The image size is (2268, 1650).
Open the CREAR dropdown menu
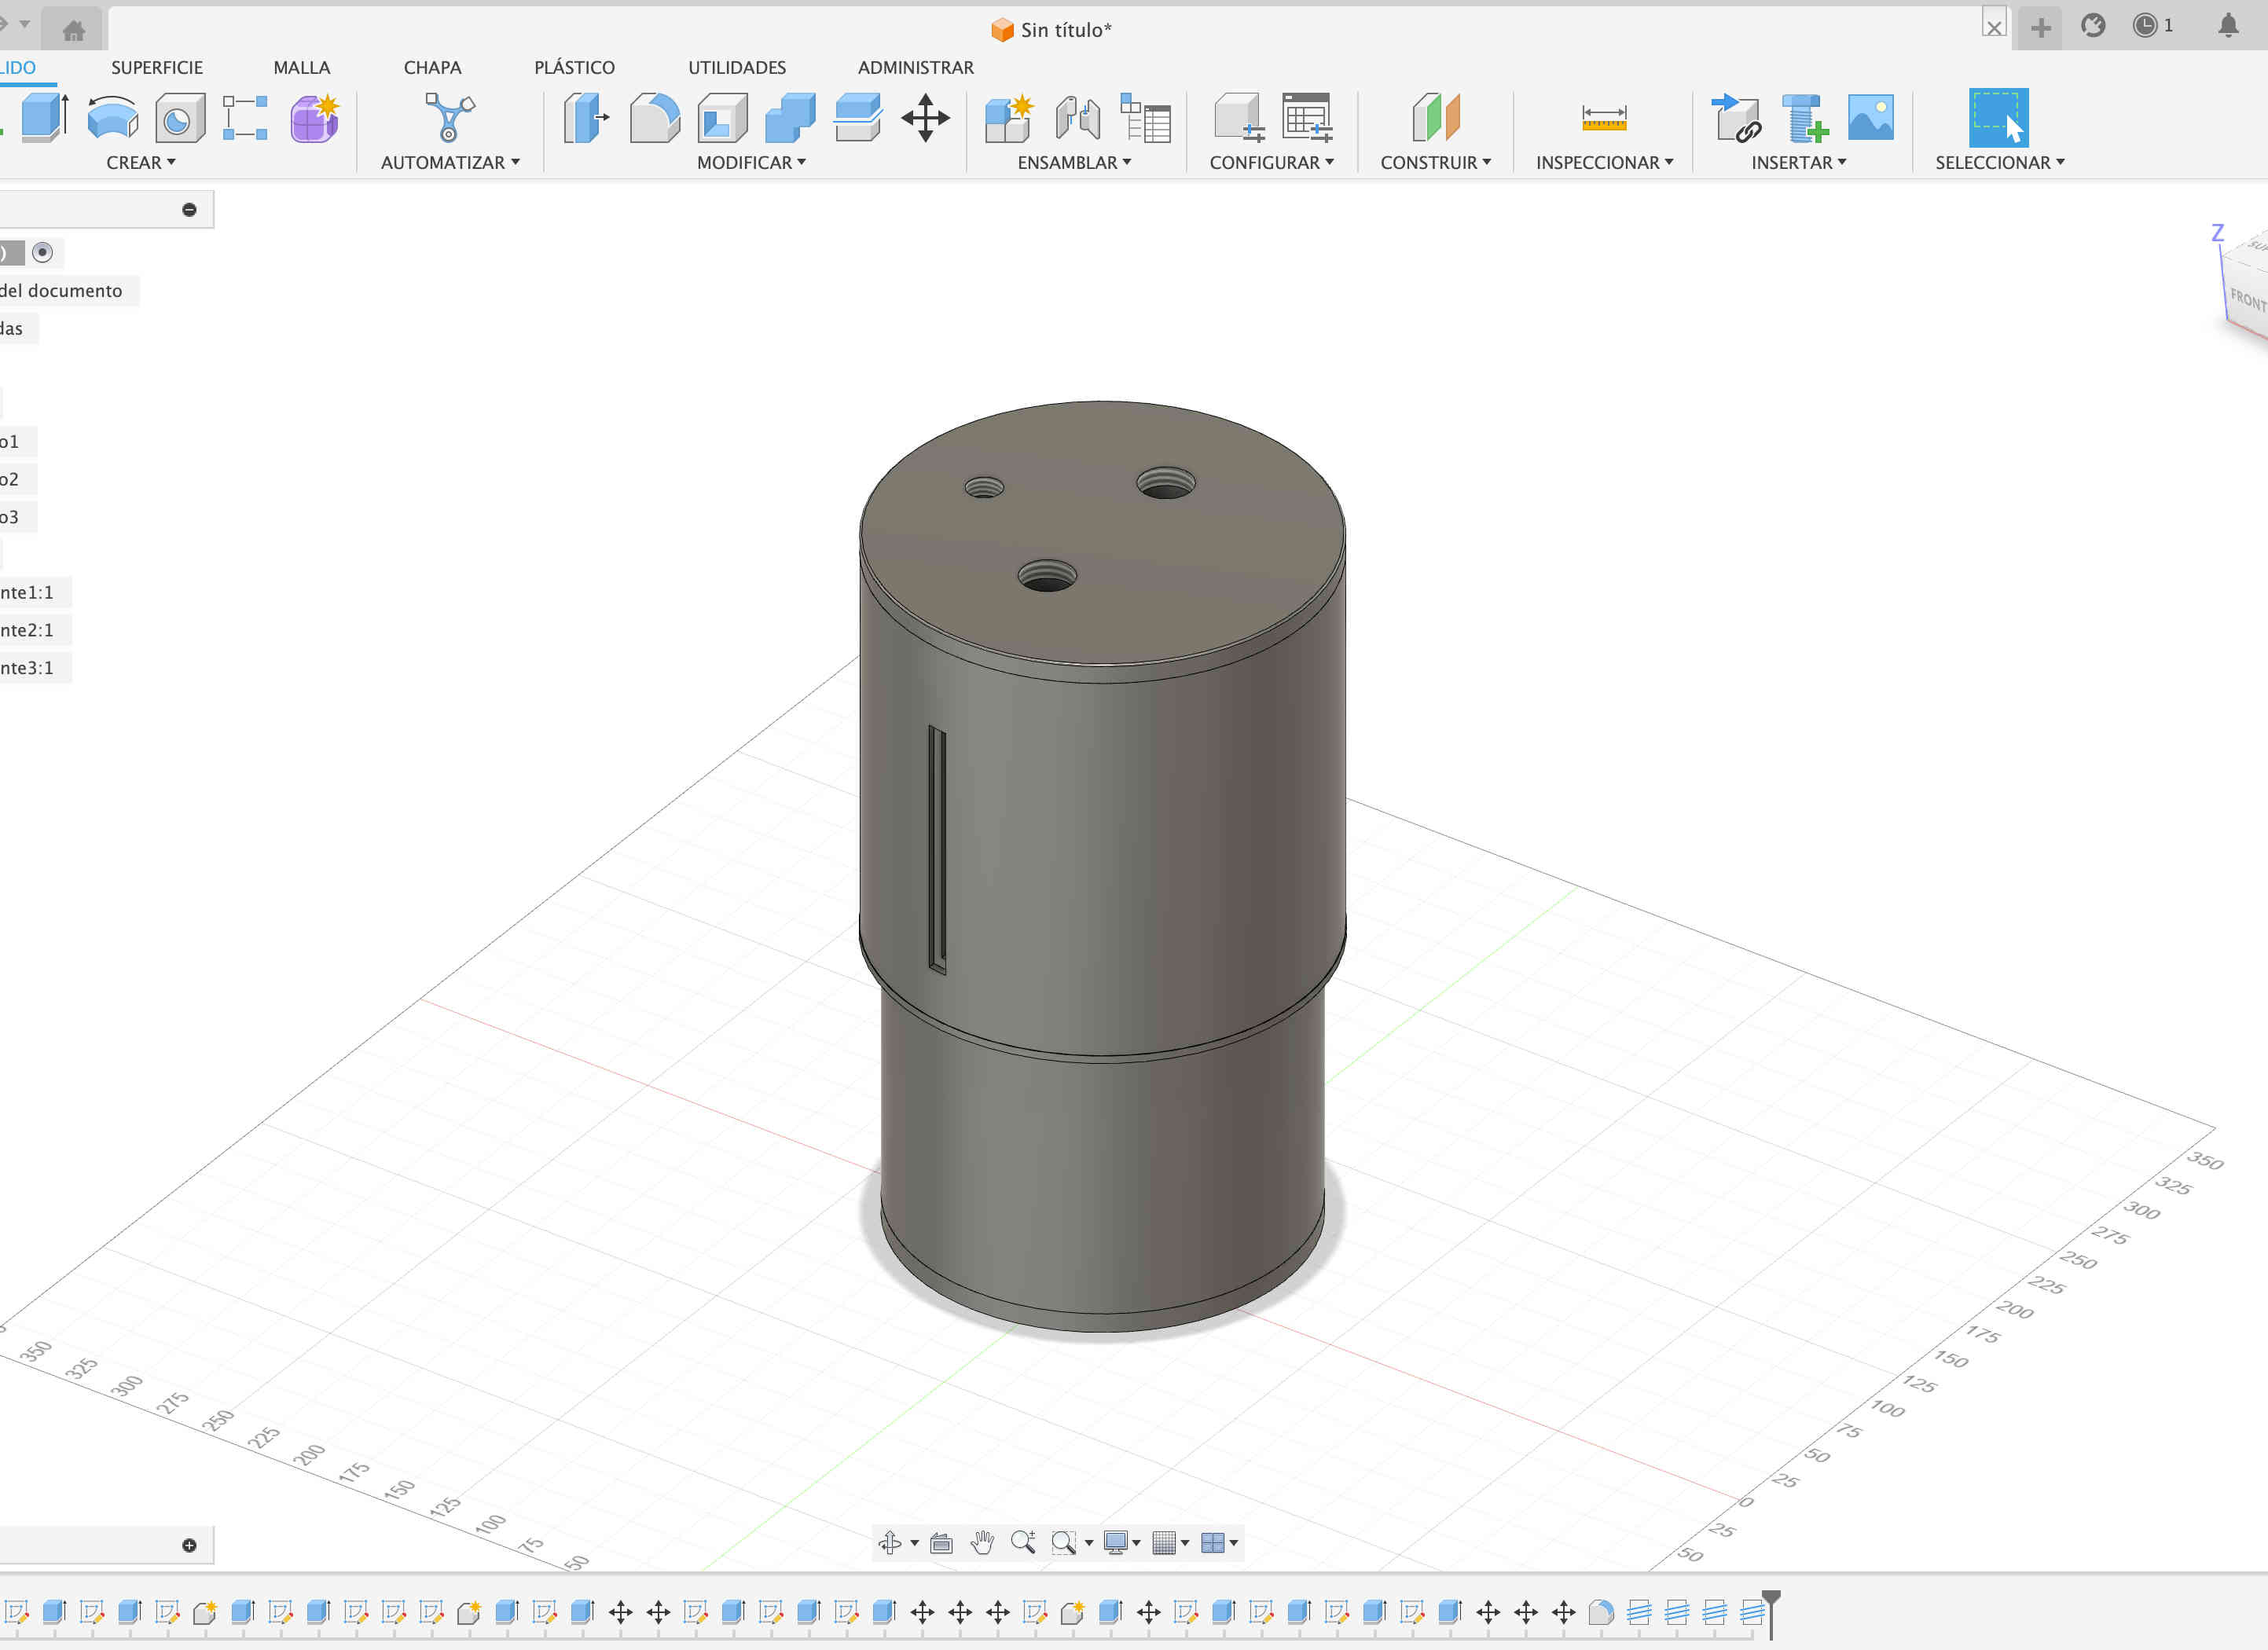(x=141, y=162)
